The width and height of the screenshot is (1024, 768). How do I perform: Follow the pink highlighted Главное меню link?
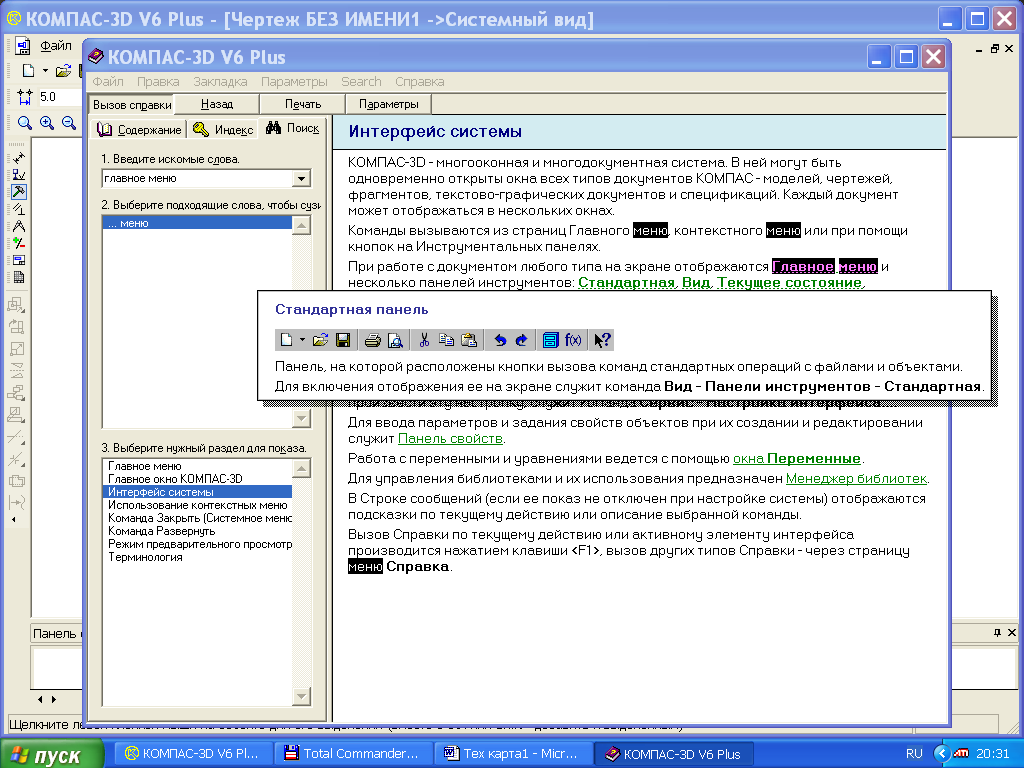(824, 266)
